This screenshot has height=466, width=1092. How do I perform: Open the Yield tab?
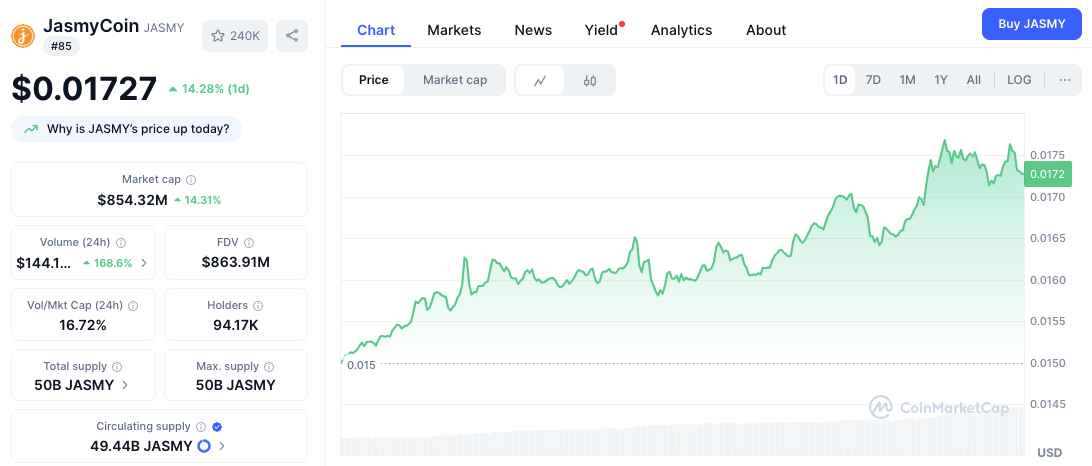pyautogui.click(x=601, y=30)
